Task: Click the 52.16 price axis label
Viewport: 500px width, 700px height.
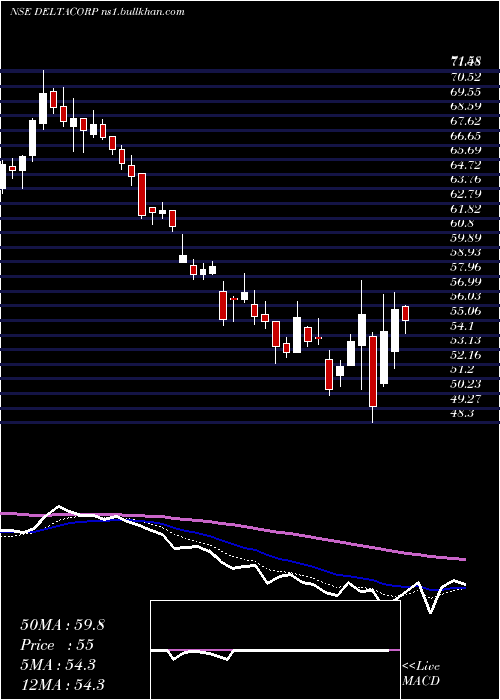Action: (x=465, y=355)
